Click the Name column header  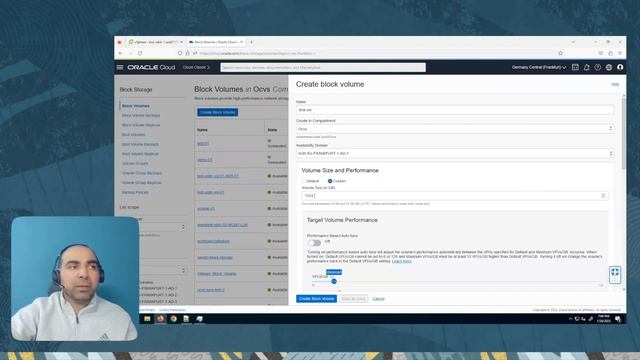tap(202, 130)
